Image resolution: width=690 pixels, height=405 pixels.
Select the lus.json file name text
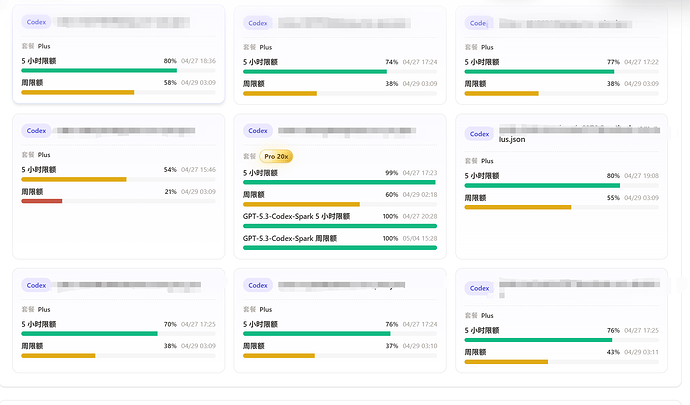512,139
